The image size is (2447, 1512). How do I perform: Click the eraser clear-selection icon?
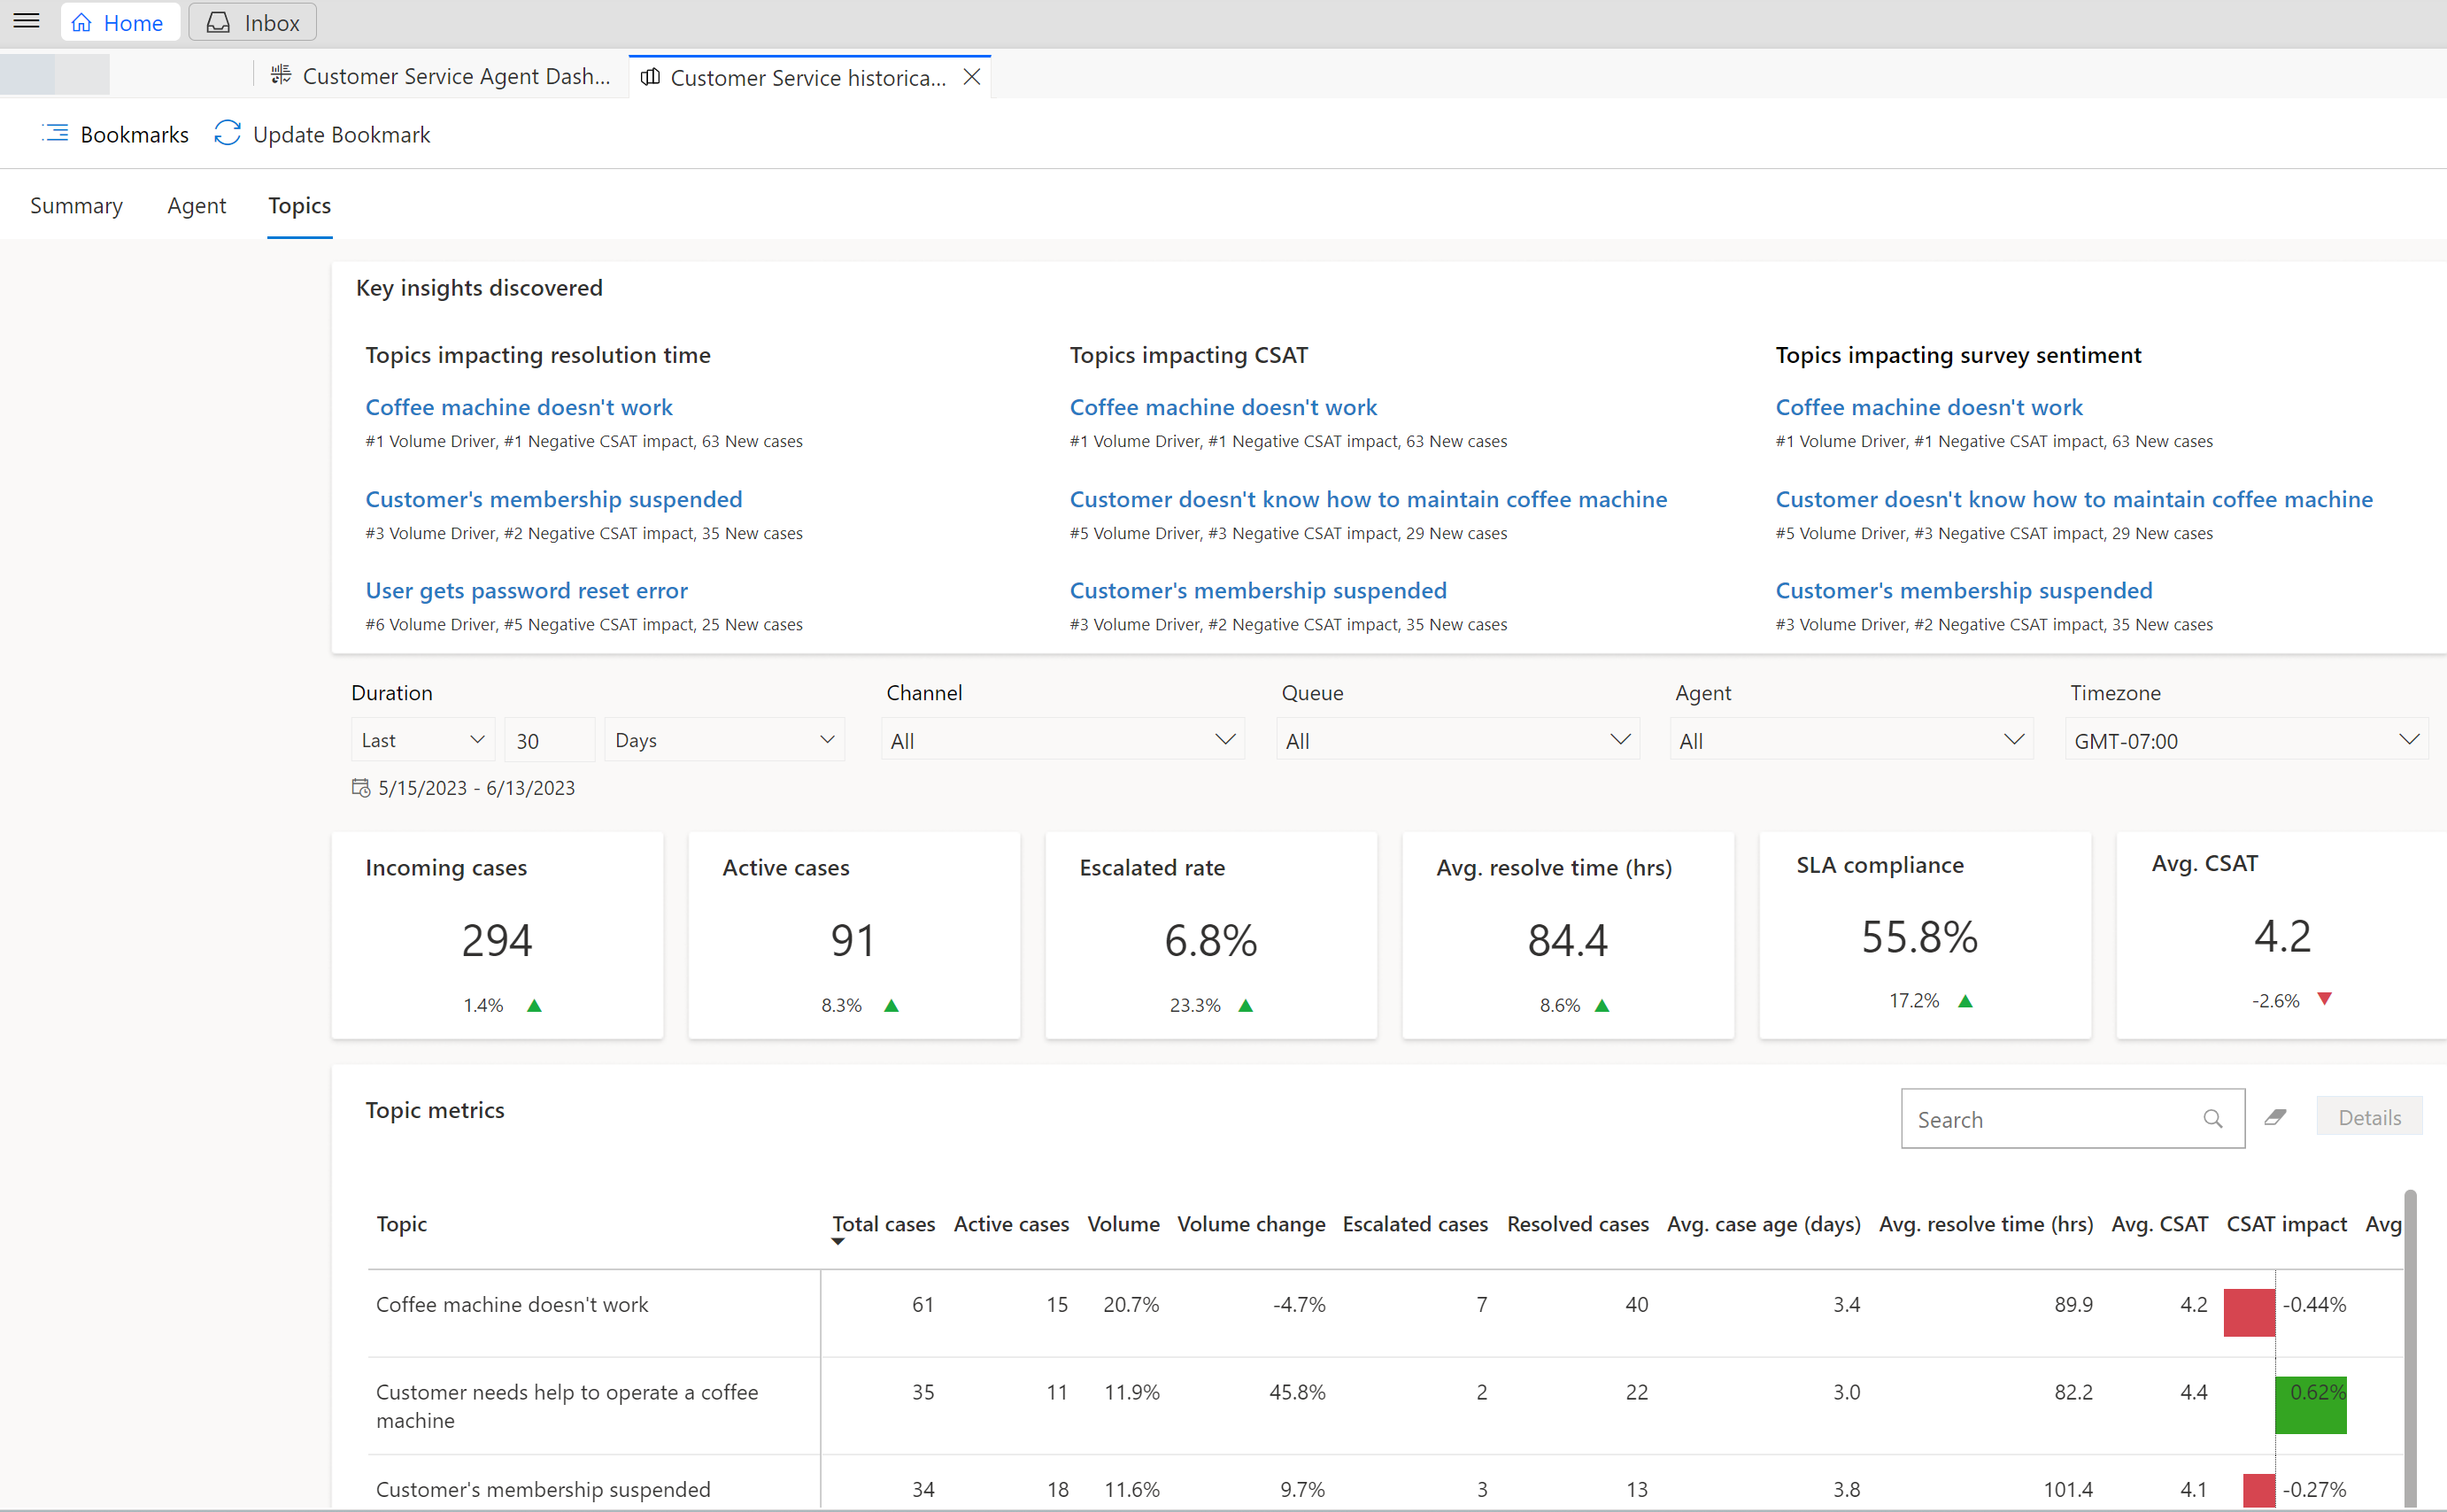tap(2275, 1117)
